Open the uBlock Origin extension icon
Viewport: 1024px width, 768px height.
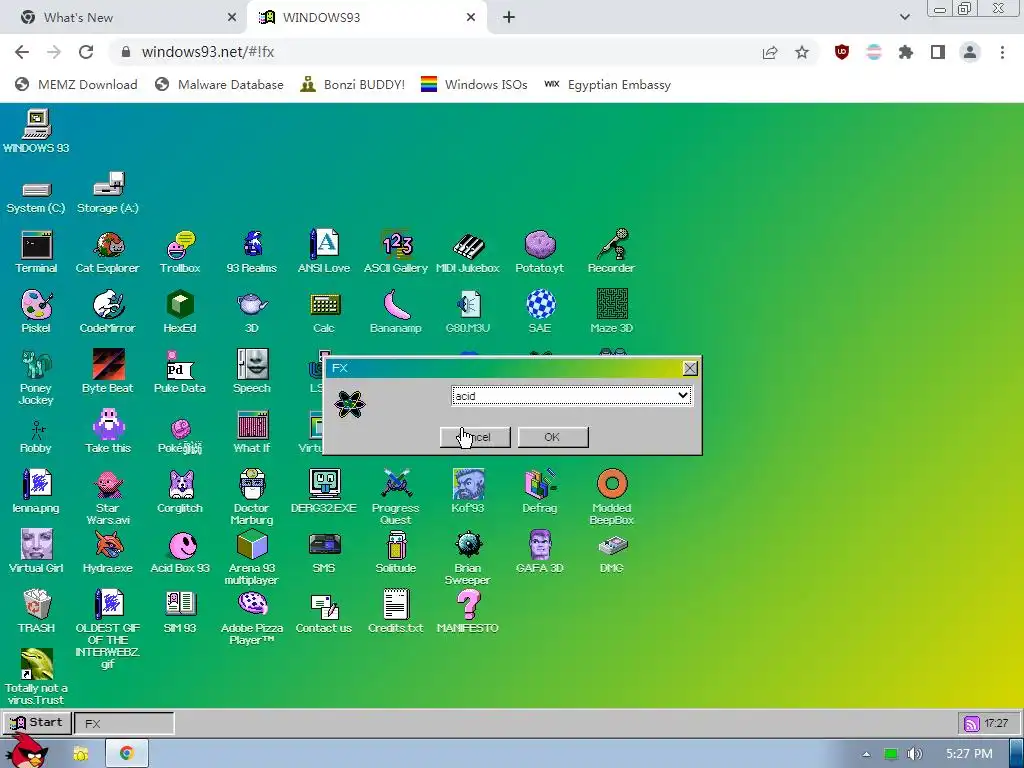(x=842, y=52)
